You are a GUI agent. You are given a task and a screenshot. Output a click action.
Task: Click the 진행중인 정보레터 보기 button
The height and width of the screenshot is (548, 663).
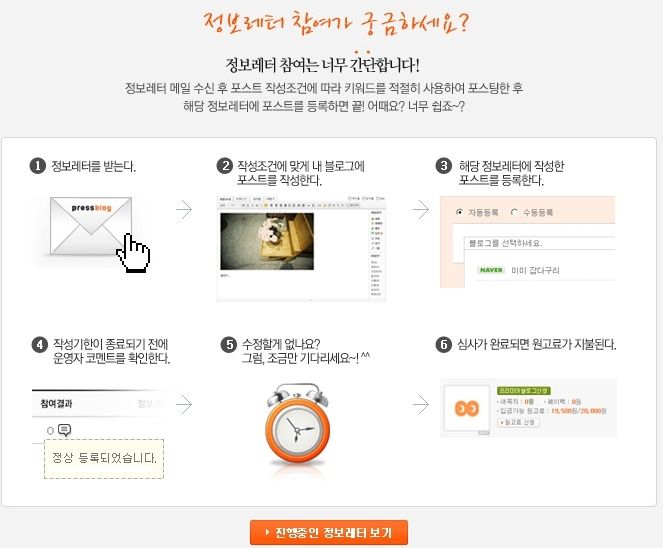click(x=329, y=532)
